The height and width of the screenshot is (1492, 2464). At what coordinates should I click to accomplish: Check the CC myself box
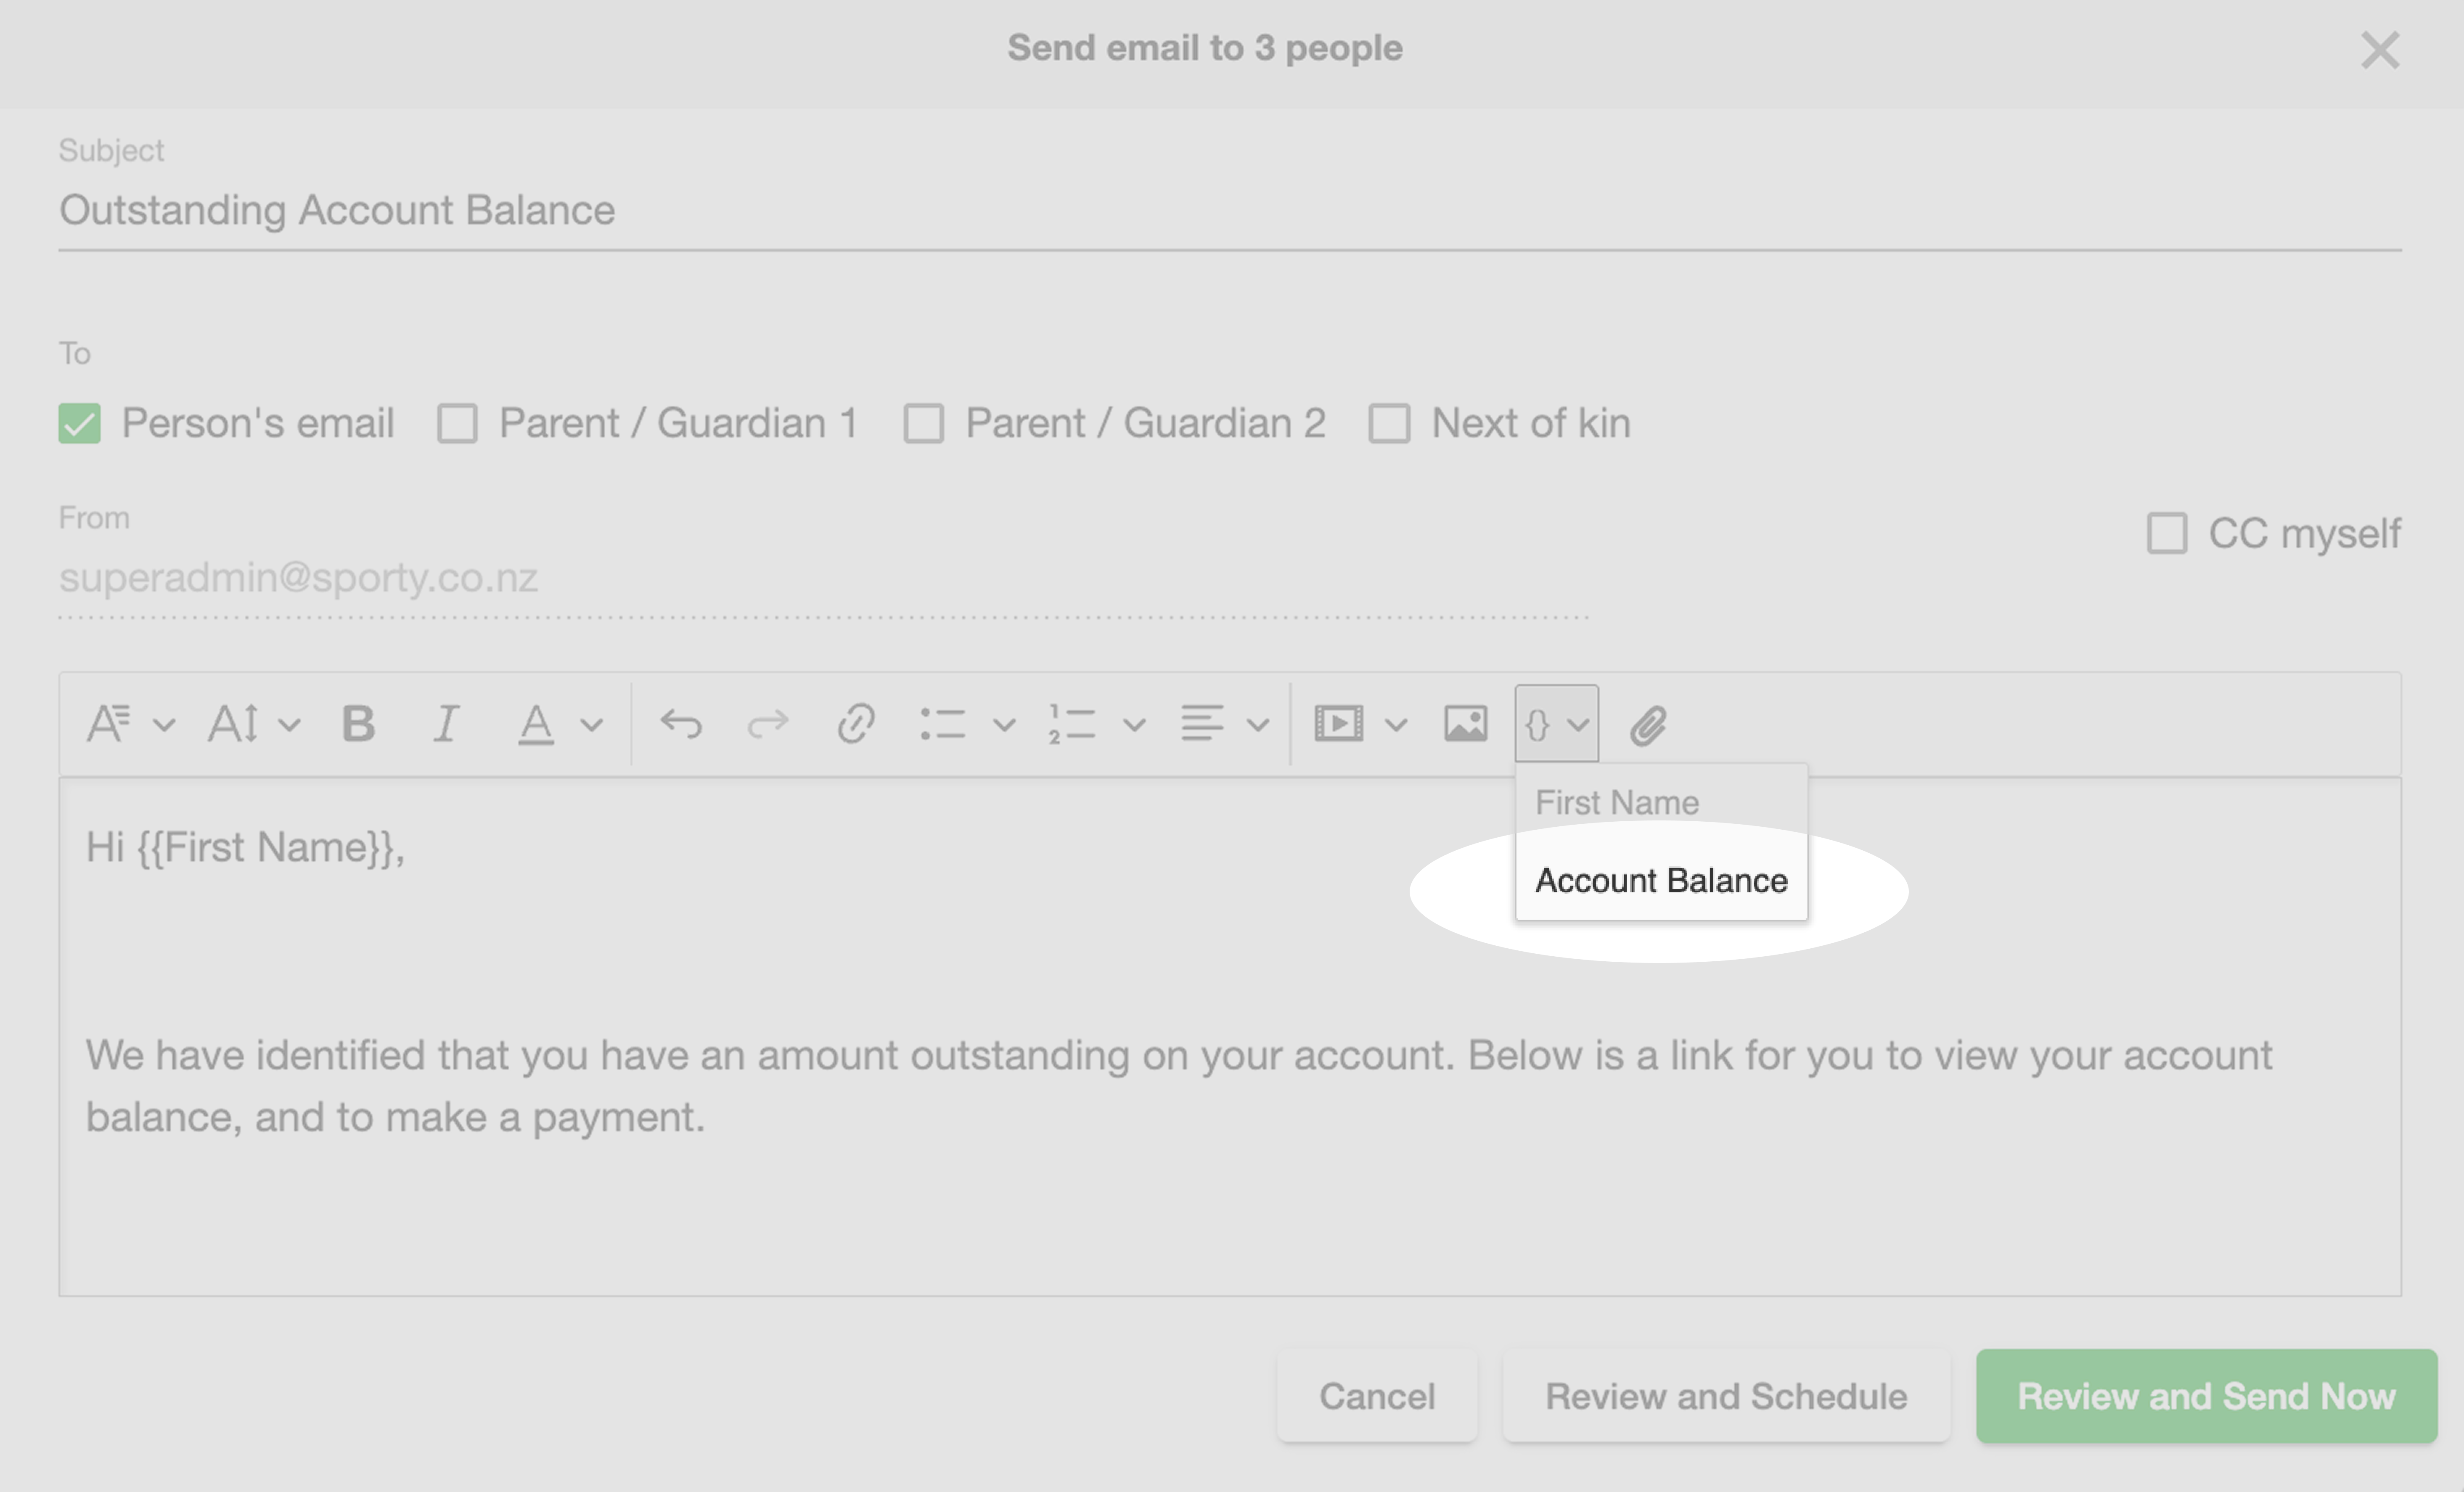(2167, 533)
